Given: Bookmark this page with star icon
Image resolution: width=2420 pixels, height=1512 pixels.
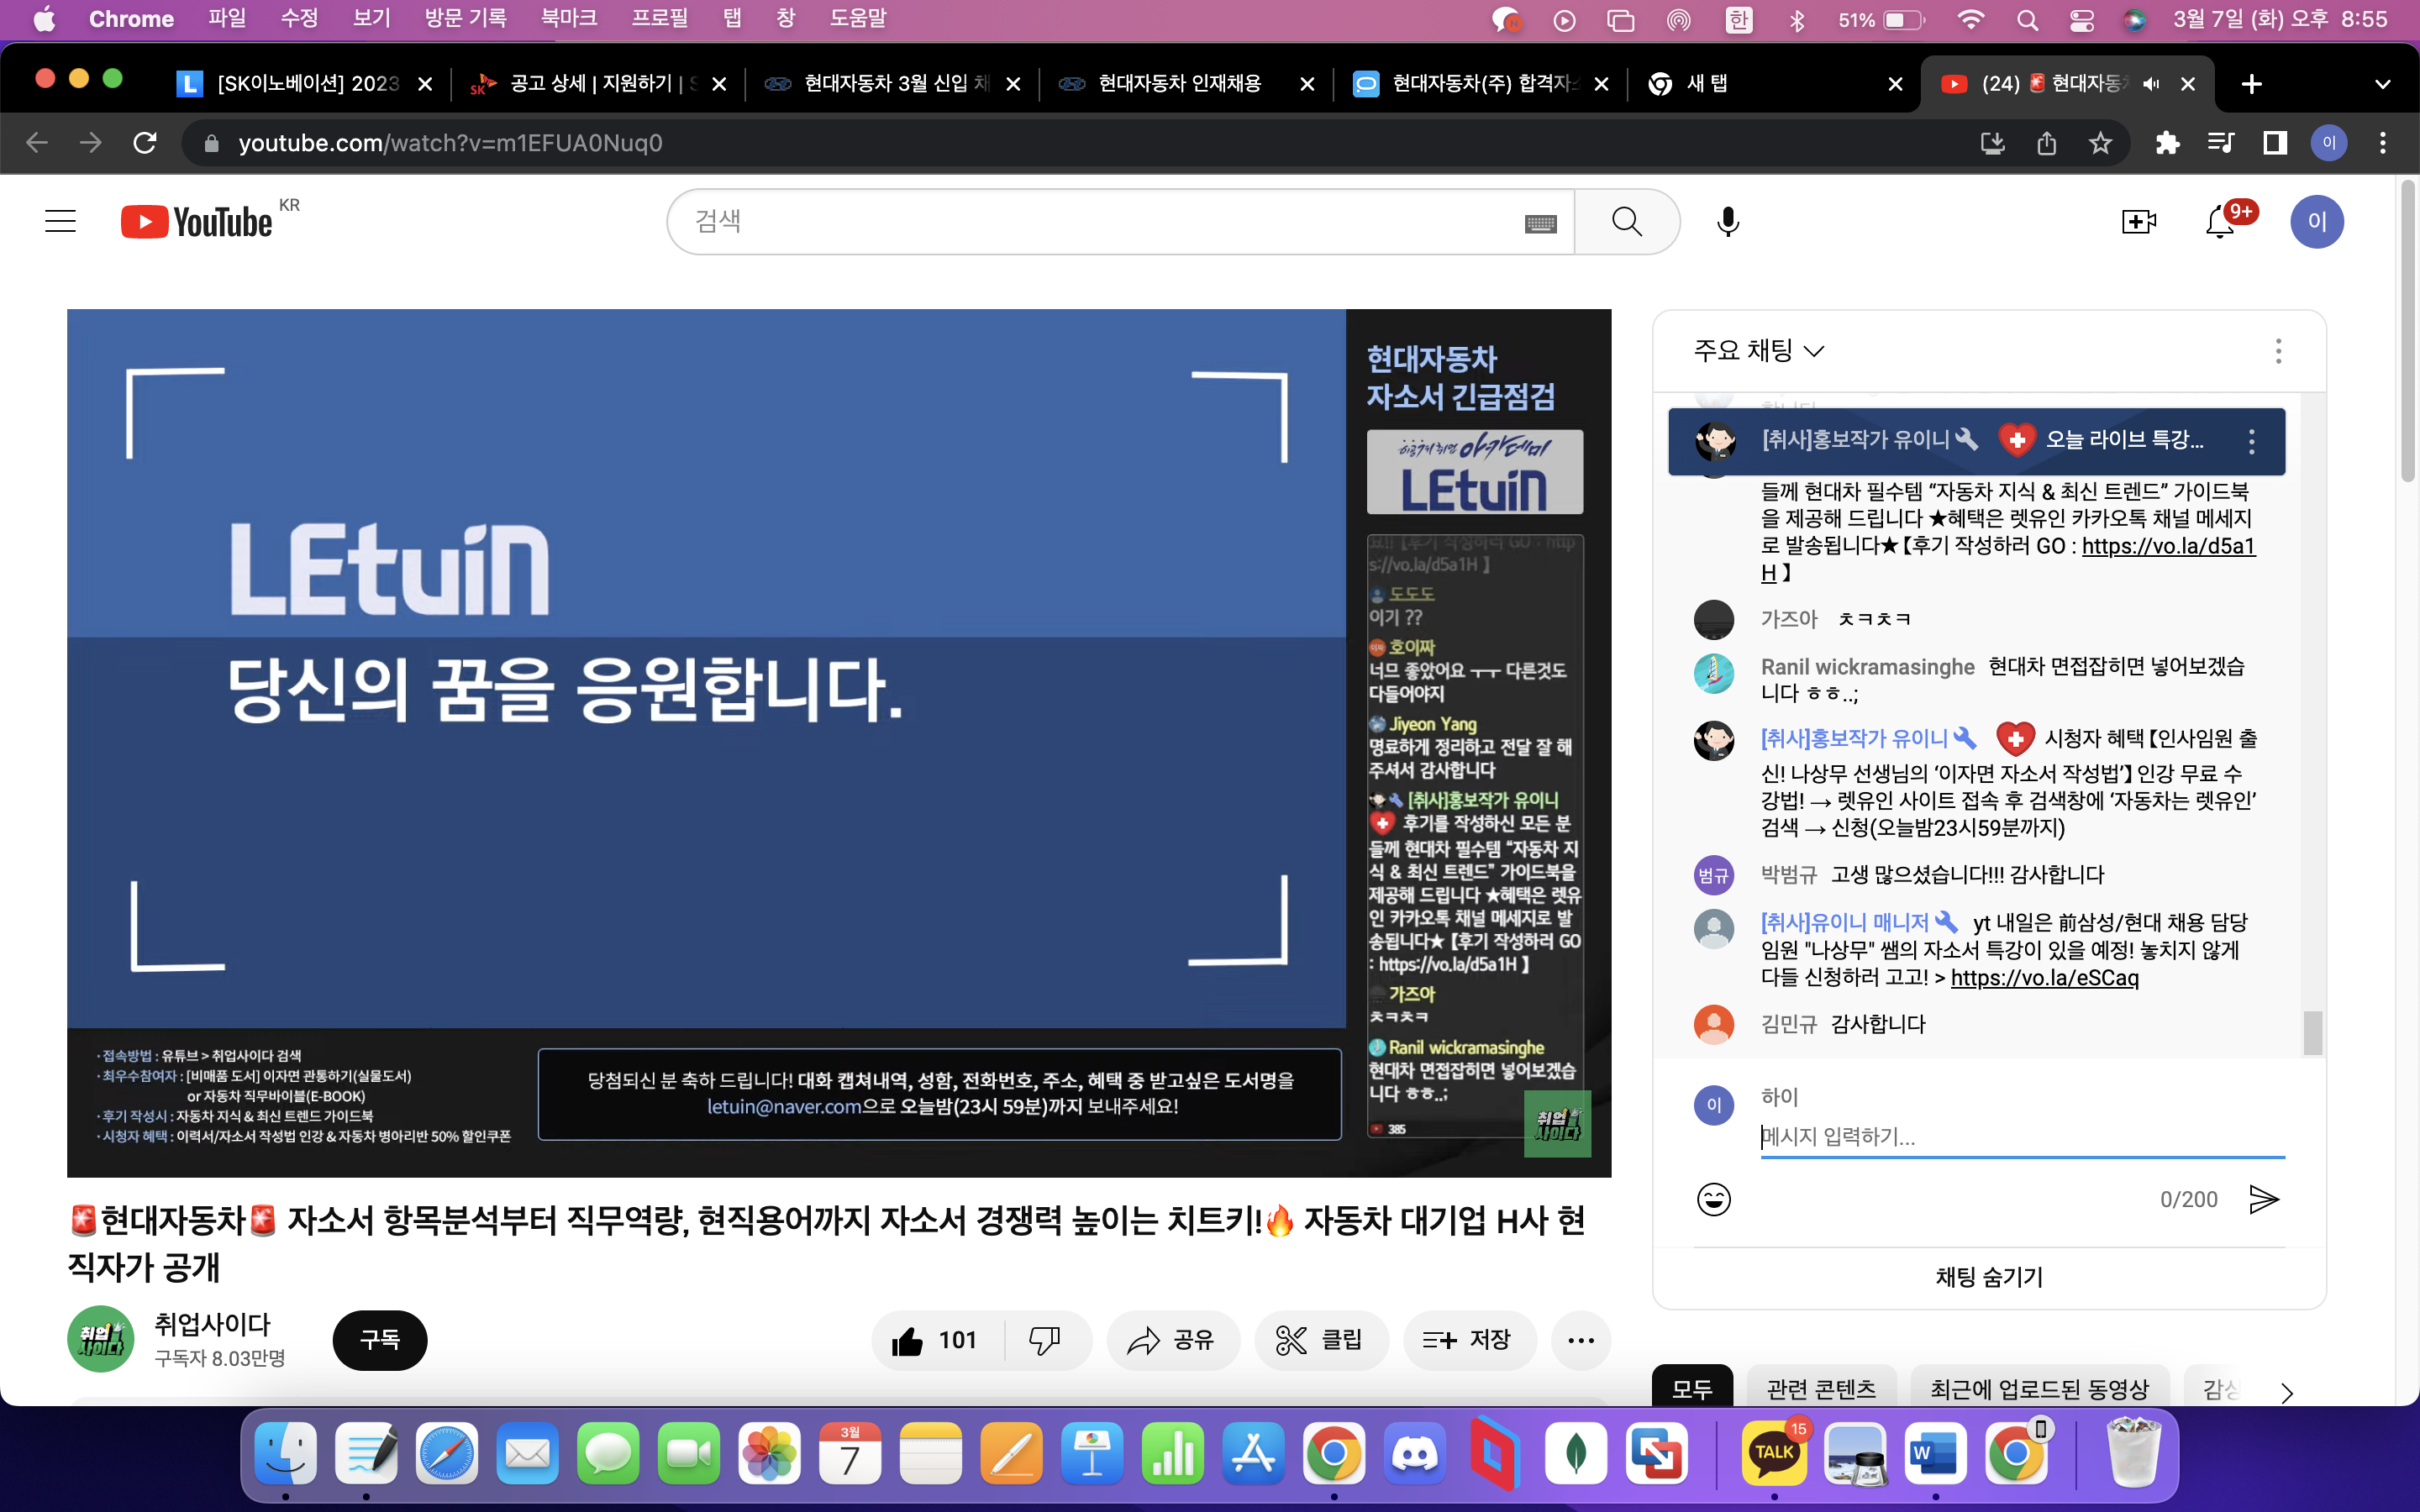Looking at the screenshot, I should click(x=2100, y=143).
